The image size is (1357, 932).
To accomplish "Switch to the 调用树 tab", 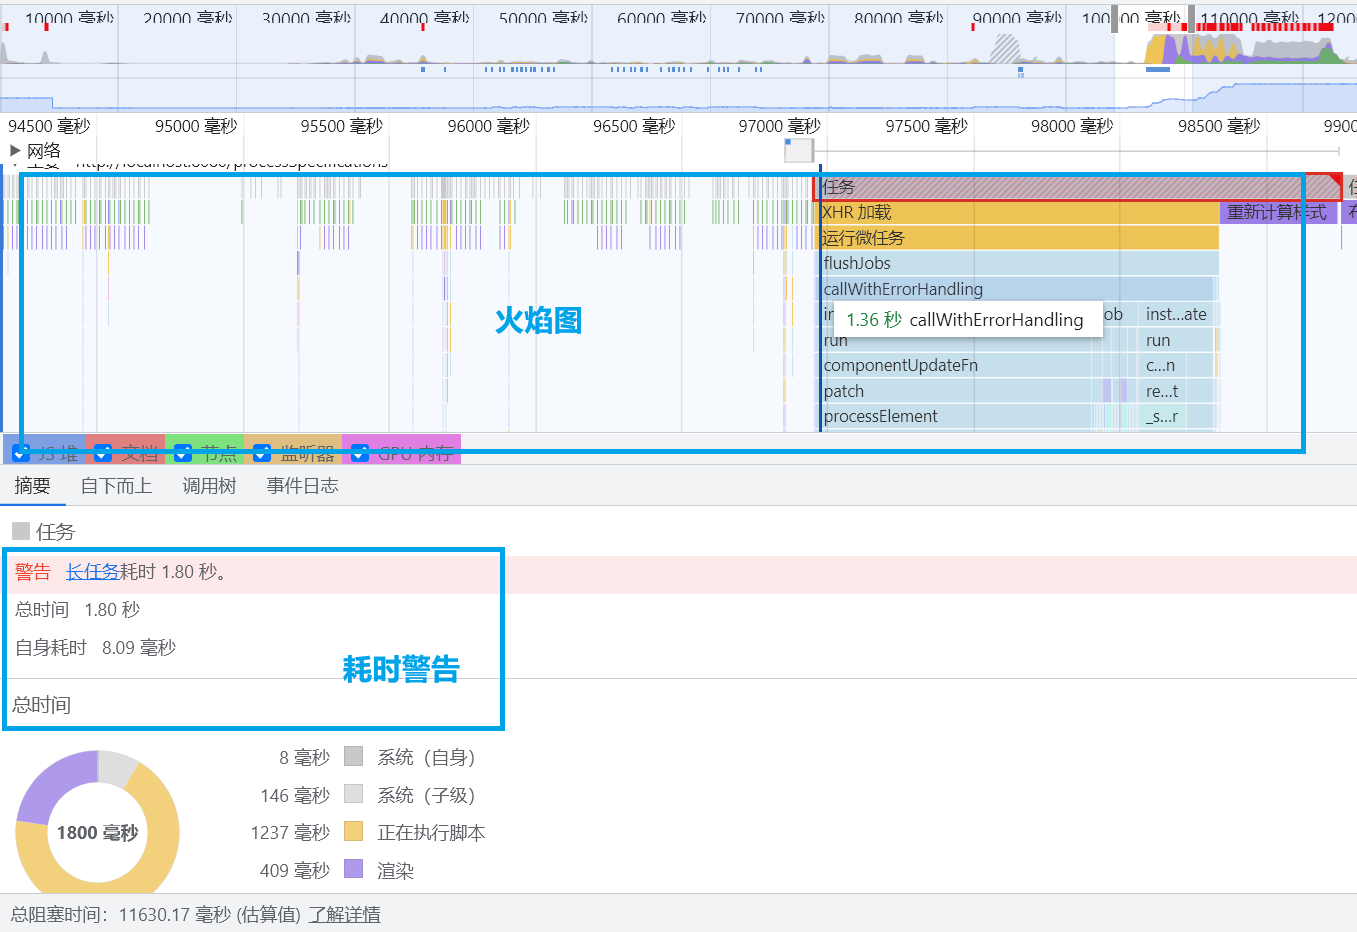I will click(209, 485).
